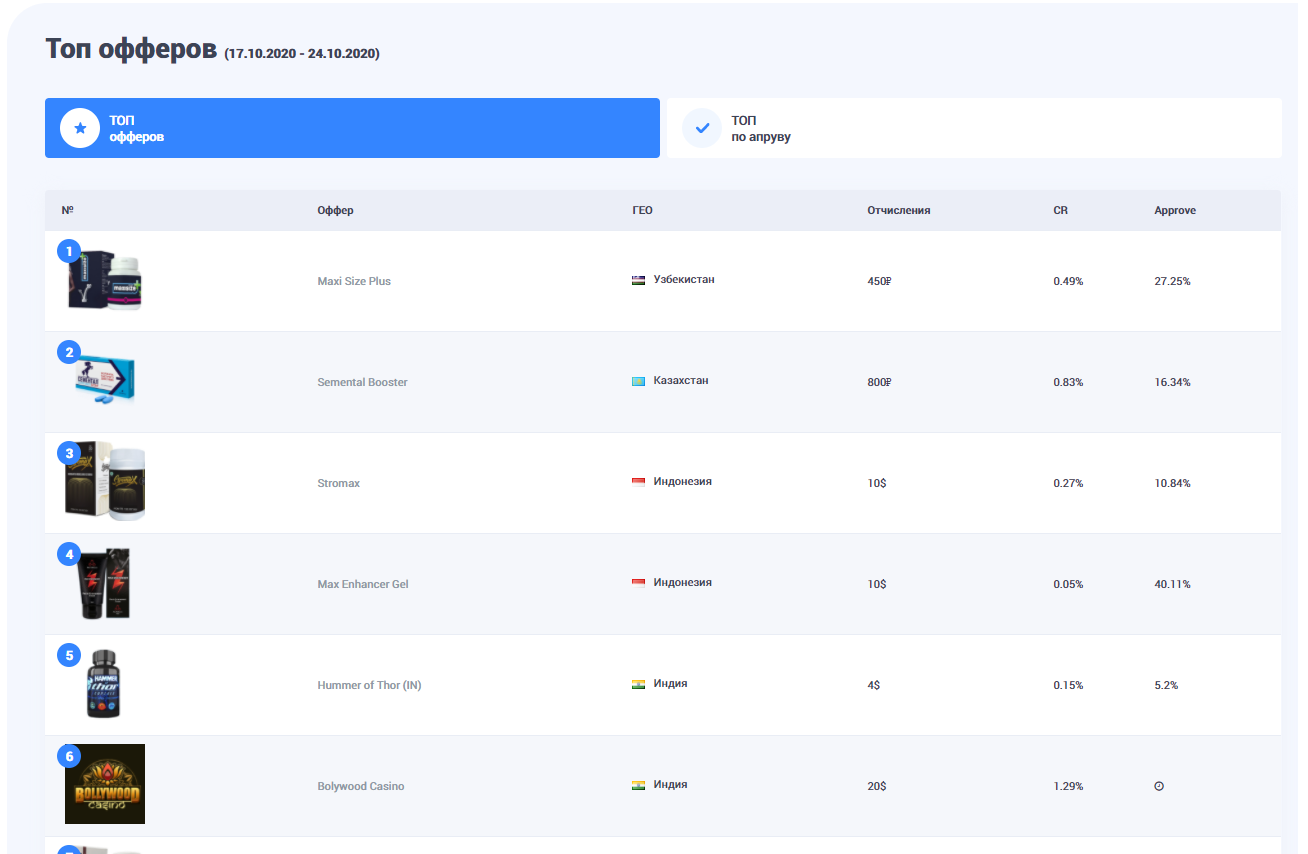Click the 1.29% CR value

1068,786
